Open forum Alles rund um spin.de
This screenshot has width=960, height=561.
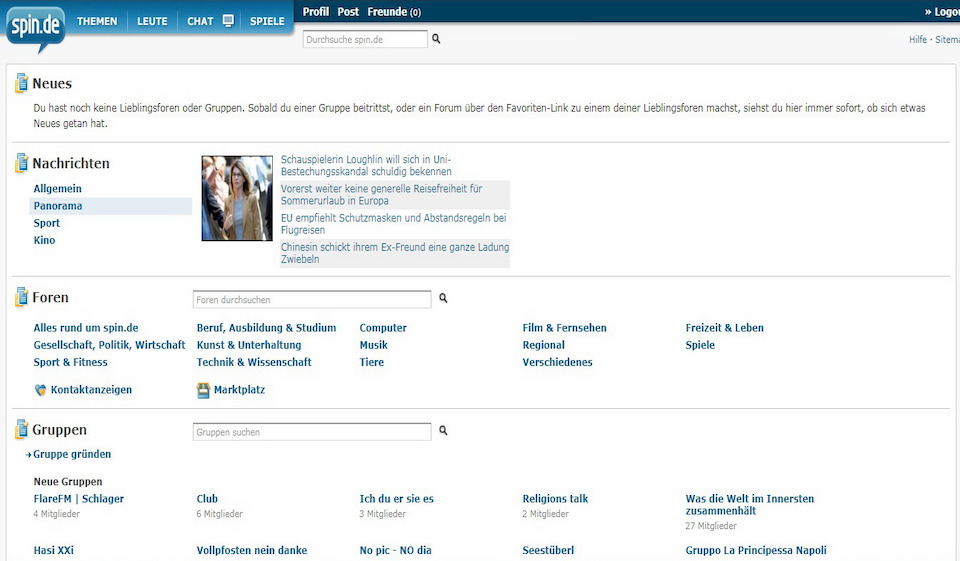(86, 328)
